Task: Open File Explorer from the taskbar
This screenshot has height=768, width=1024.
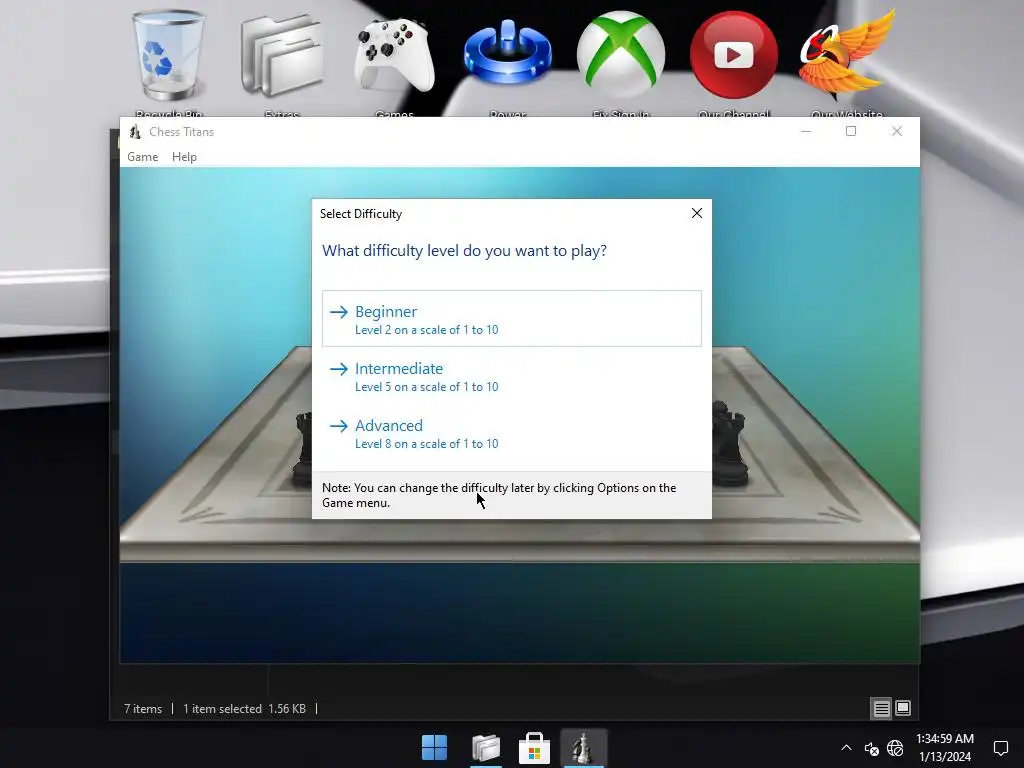Action: (486, 748)
